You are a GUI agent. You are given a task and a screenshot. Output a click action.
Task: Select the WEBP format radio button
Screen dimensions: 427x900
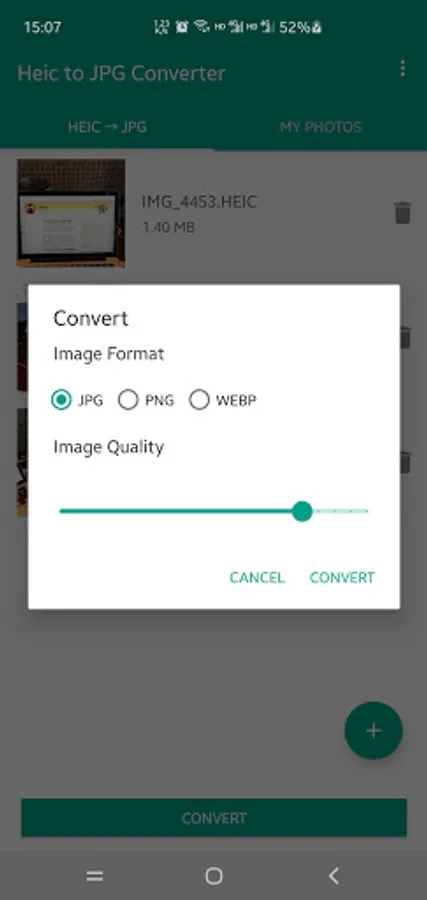(199, 400)
